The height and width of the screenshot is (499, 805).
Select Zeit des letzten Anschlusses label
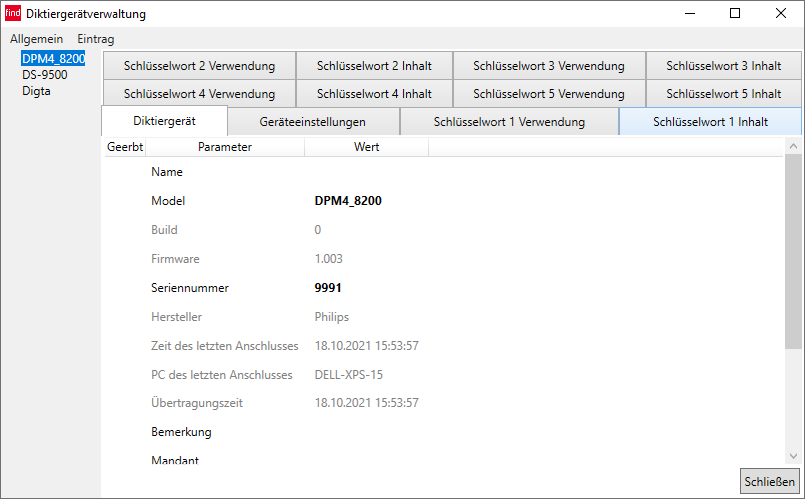point(225,346)
